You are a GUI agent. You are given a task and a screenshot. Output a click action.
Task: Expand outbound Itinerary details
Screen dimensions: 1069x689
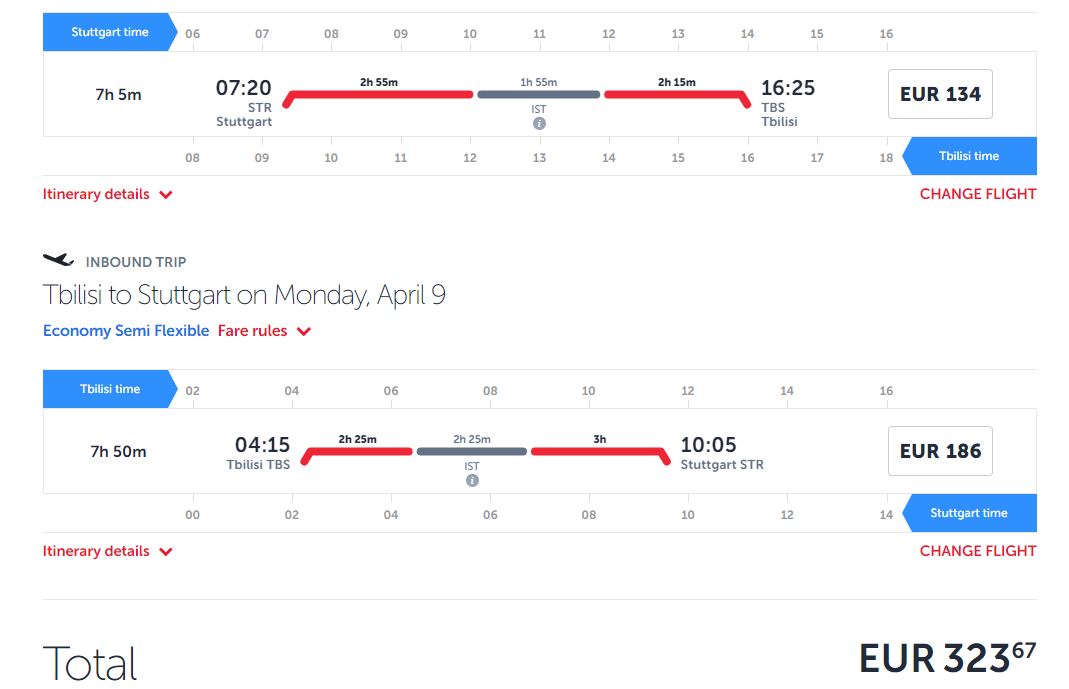(x=108, y=194)
